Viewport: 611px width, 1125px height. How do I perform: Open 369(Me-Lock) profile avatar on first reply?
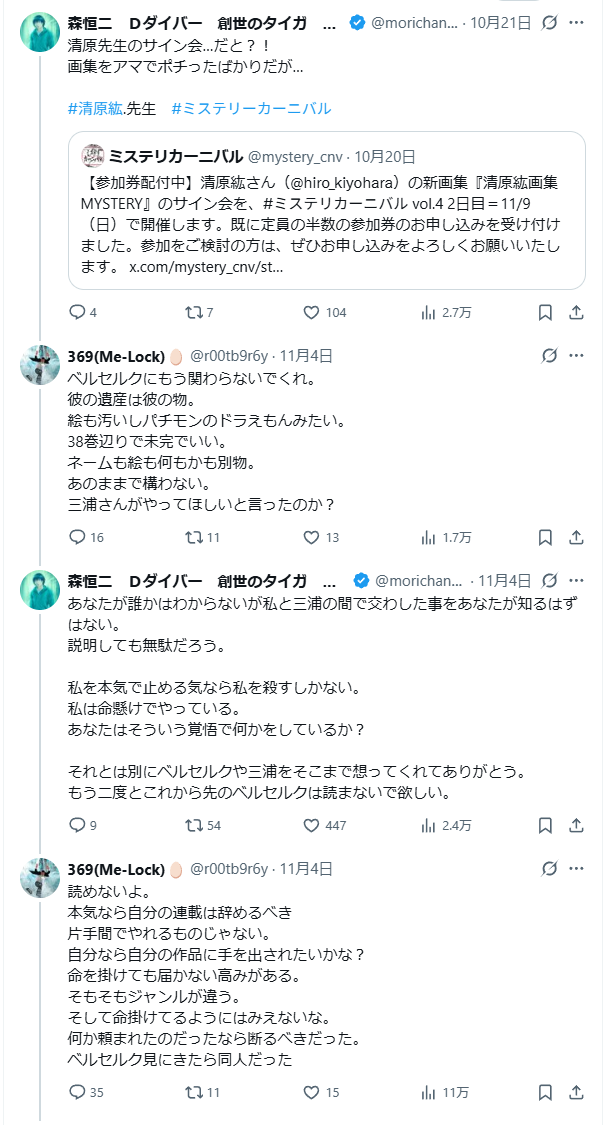click(x=41, y=366)
